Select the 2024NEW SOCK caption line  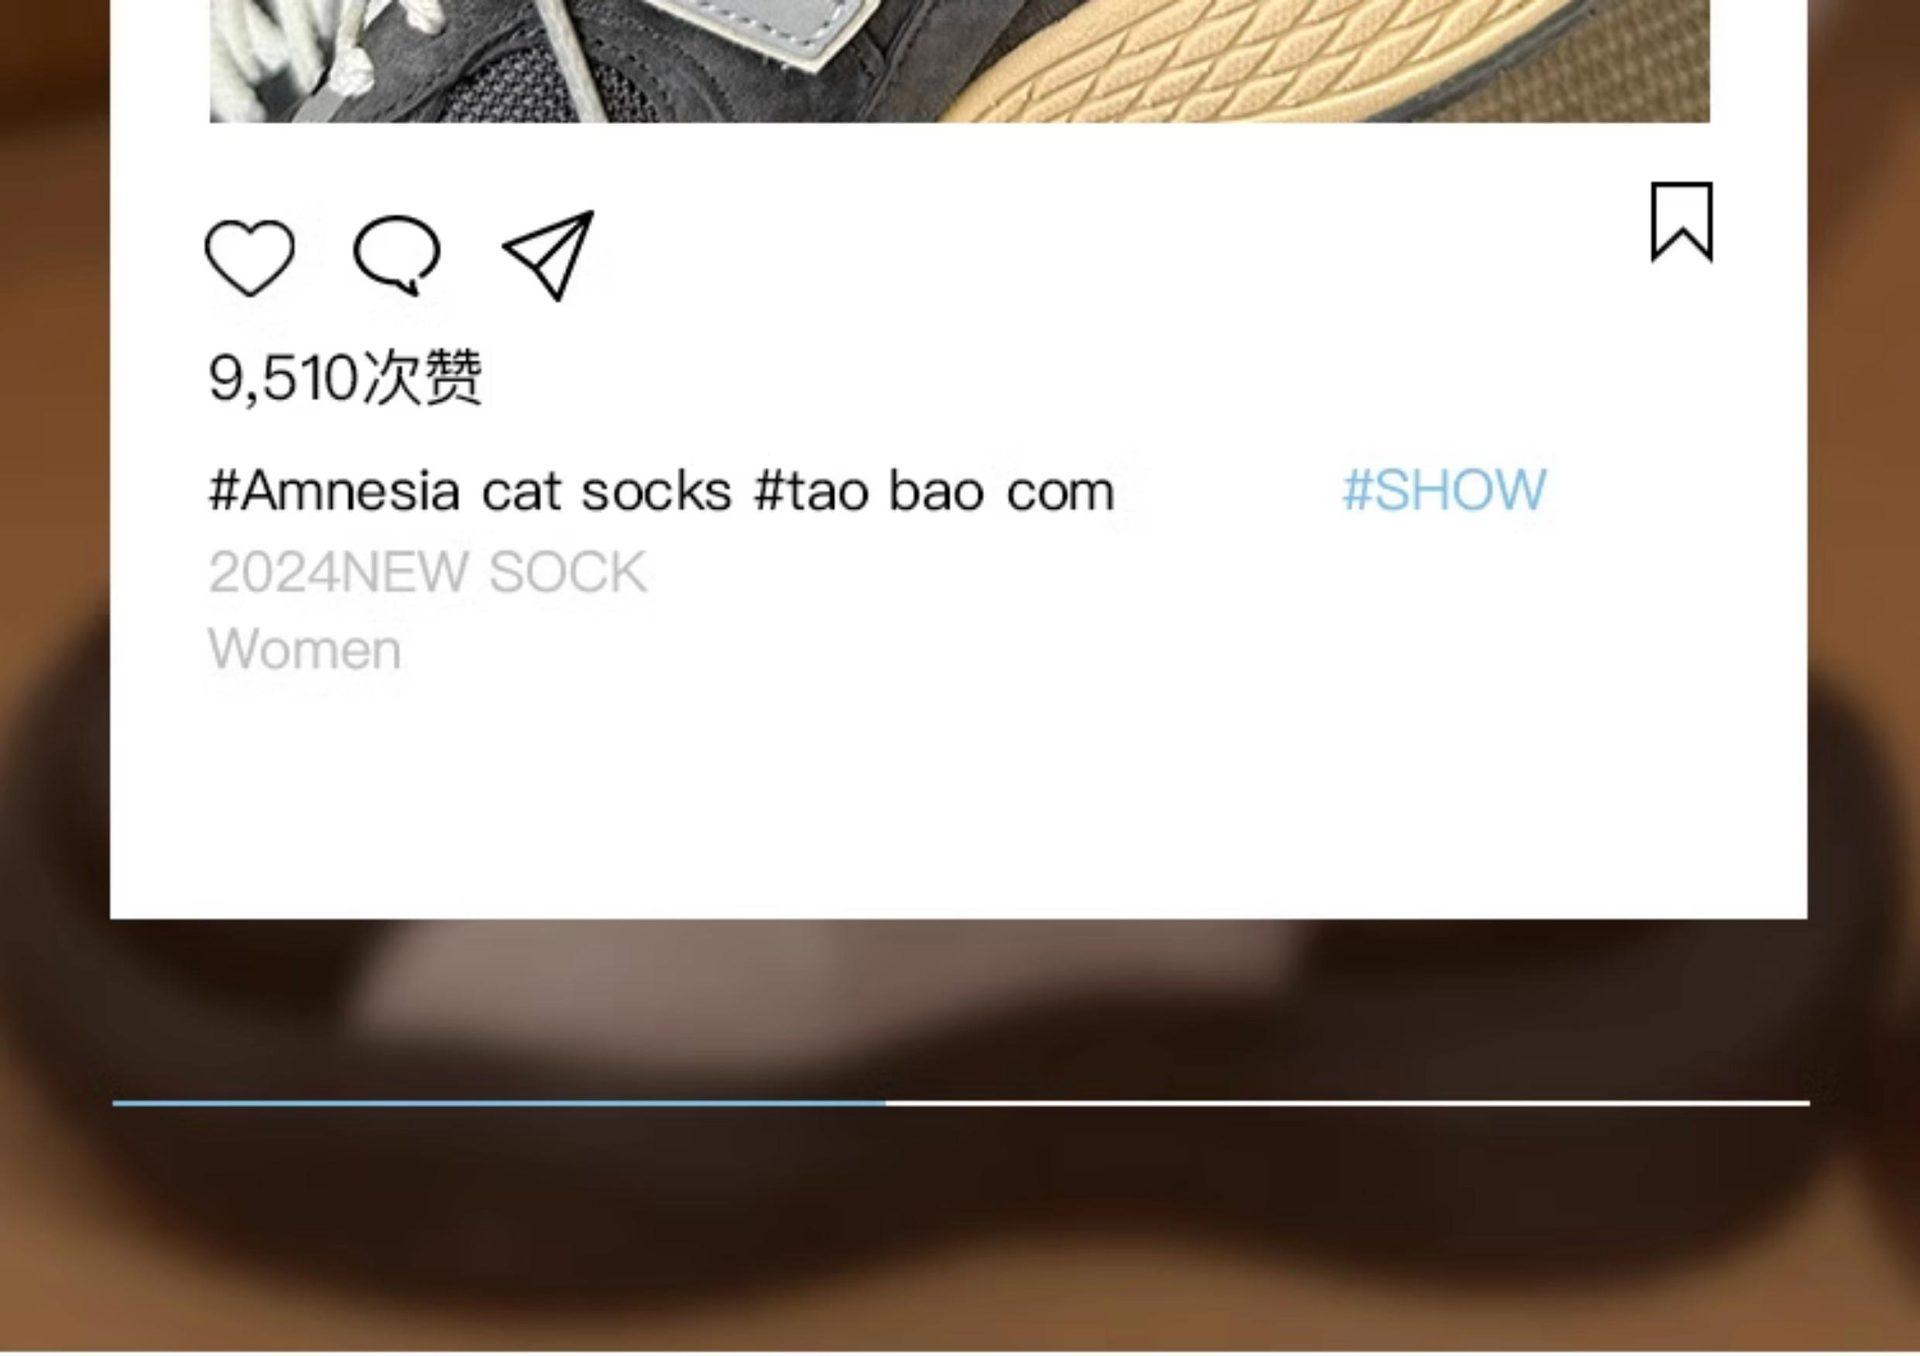click(427, 572)
